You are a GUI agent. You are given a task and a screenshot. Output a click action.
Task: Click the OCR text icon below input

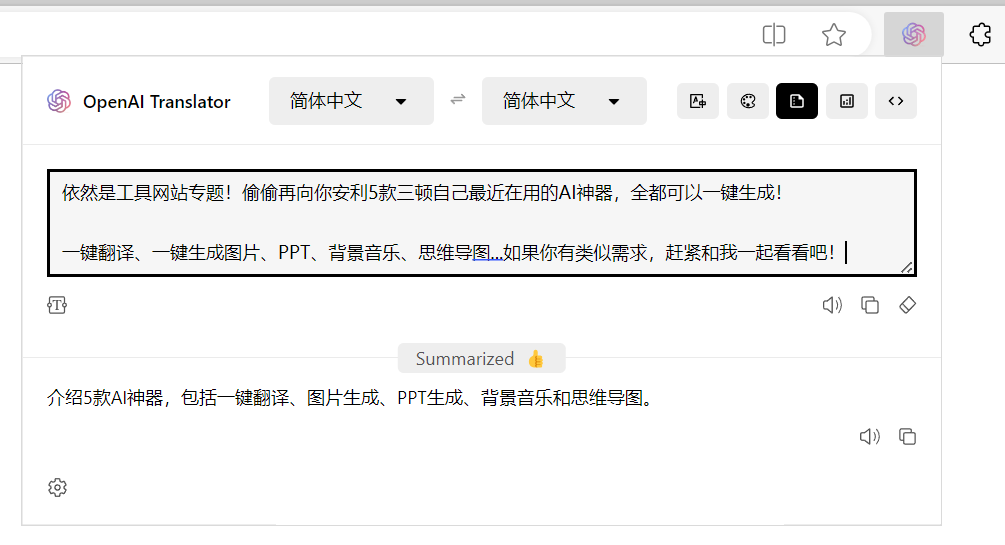point(57,305)
